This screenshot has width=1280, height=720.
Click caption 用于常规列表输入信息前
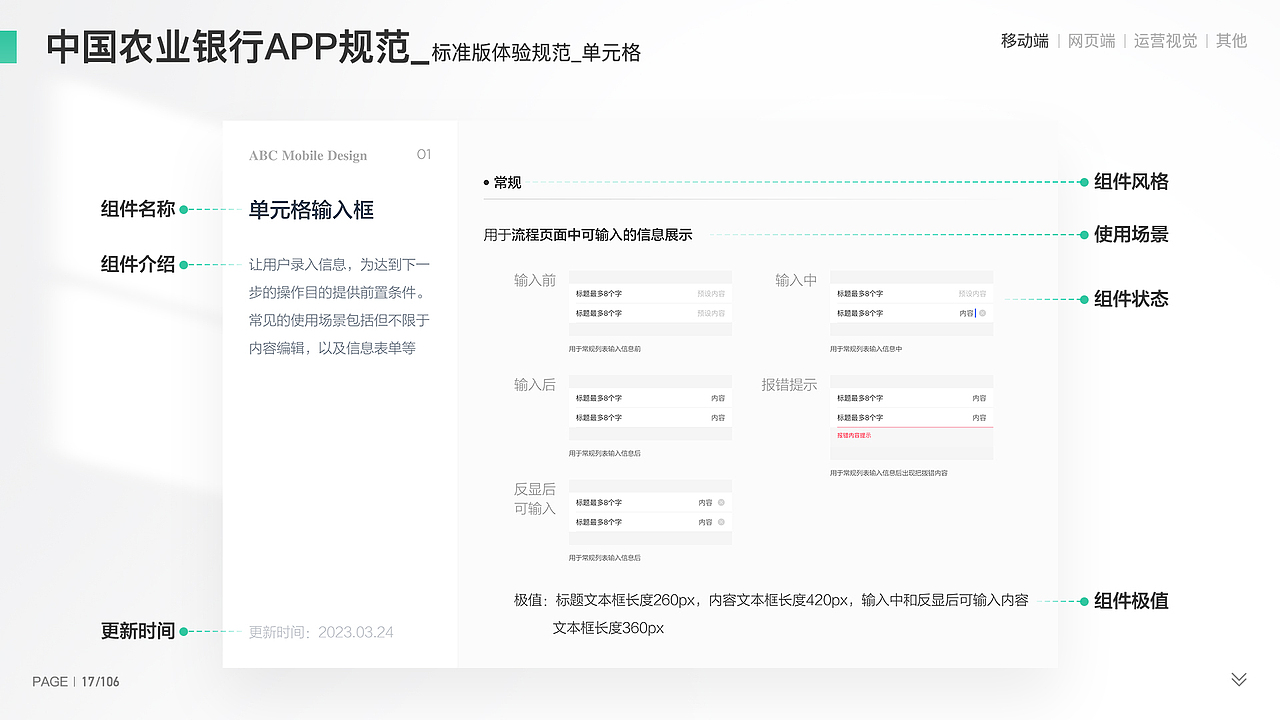[x=605, y=349]
